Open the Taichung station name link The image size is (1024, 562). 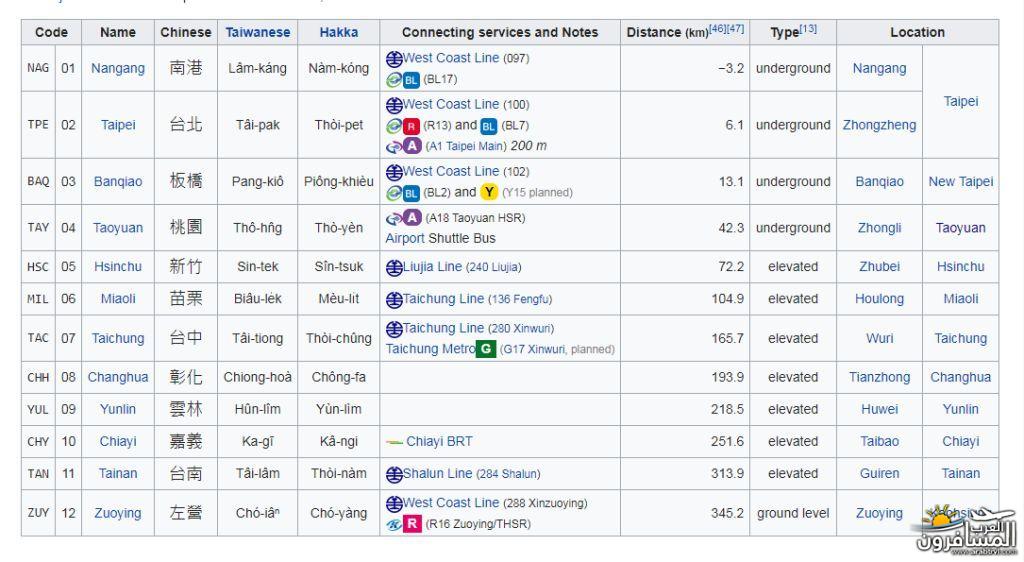pyautogui.click(x=118, y=339)
